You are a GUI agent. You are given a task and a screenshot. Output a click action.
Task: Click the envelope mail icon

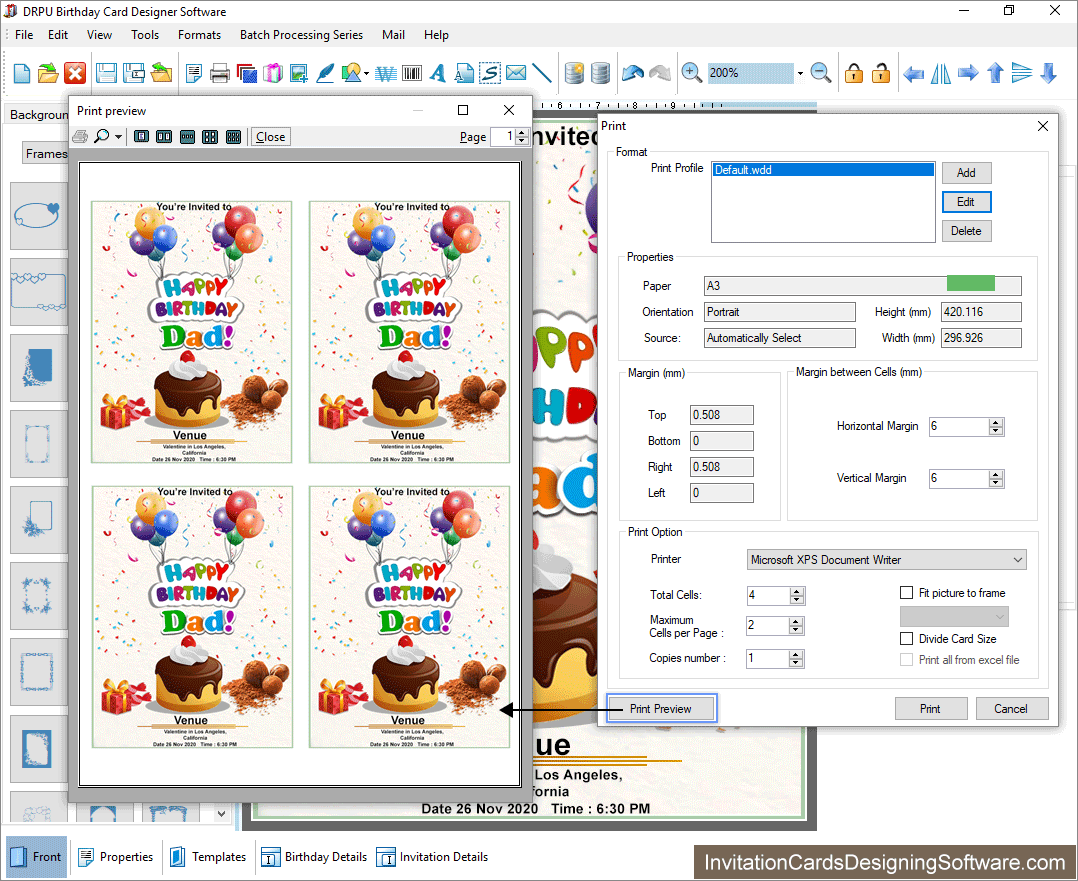coord(516,72)
